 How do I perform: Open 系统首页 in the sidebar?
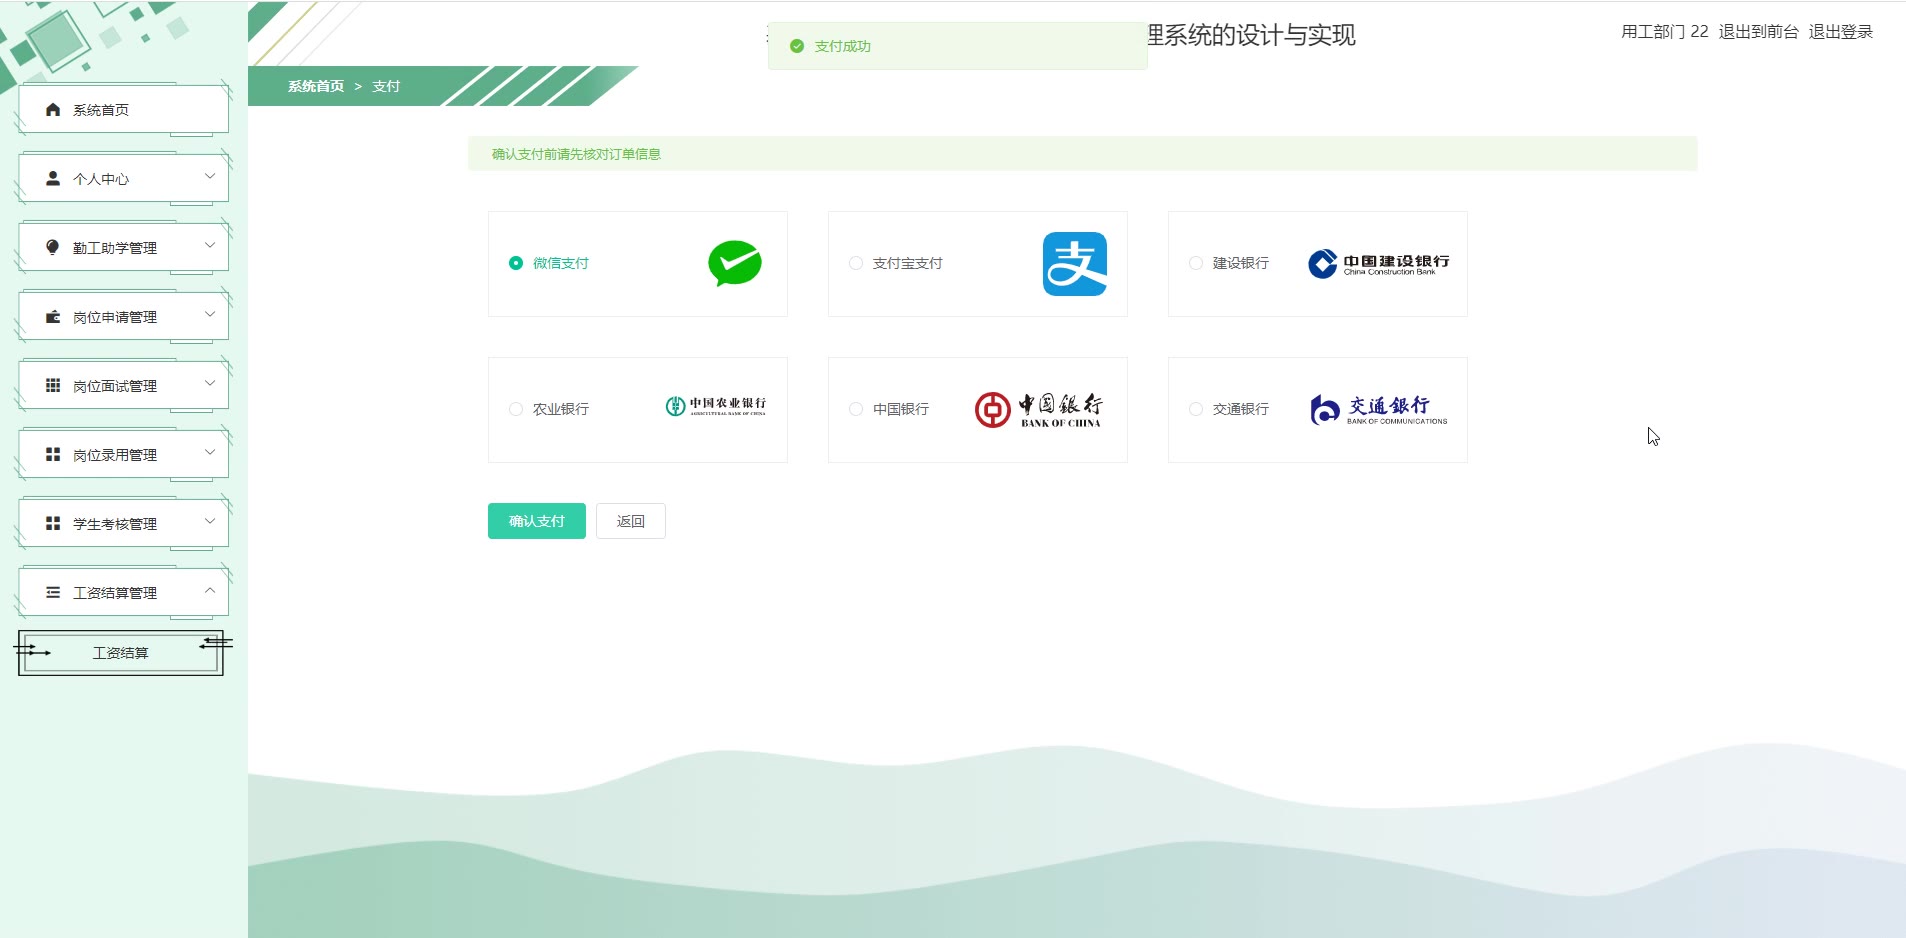click(123, 110)
